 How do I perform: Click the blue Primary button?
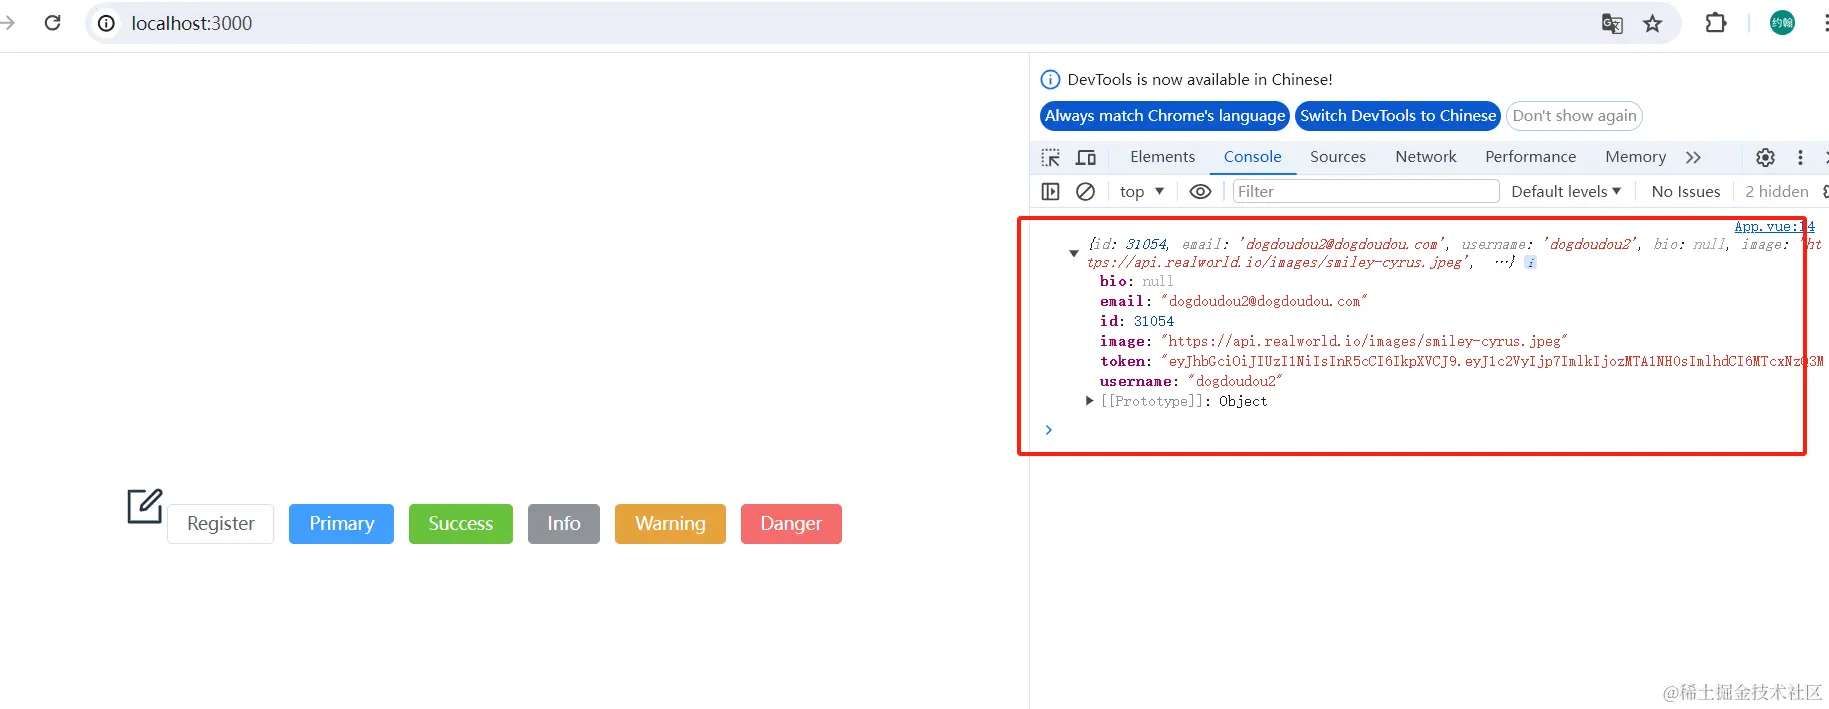point(341,524)
